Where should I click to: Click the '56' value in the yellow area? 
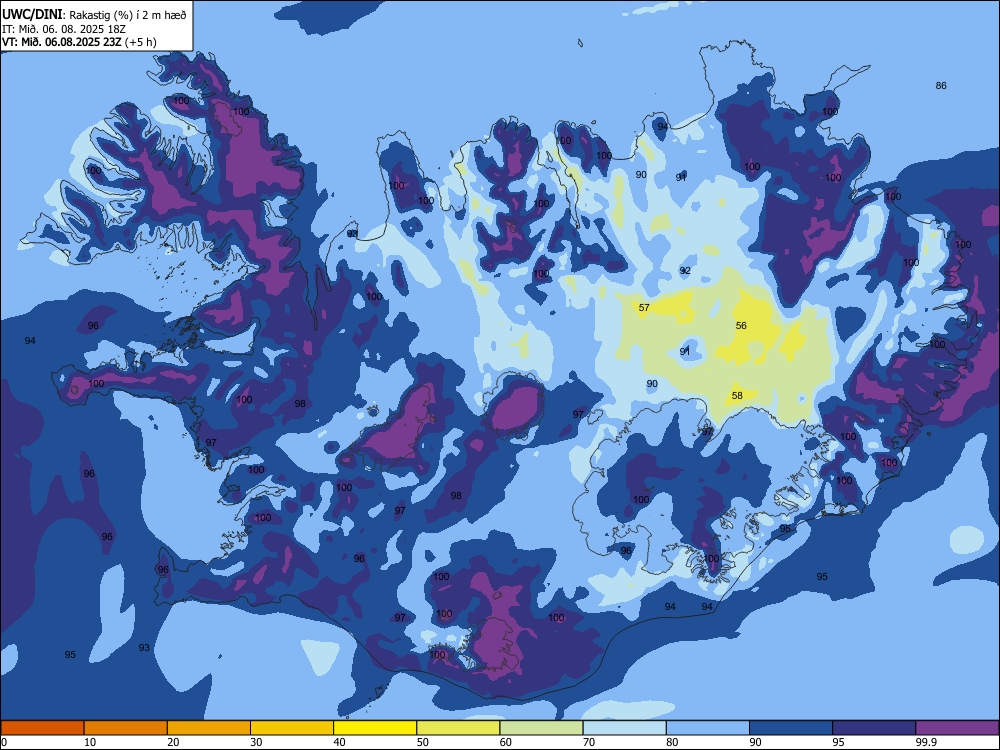point(741,325)
